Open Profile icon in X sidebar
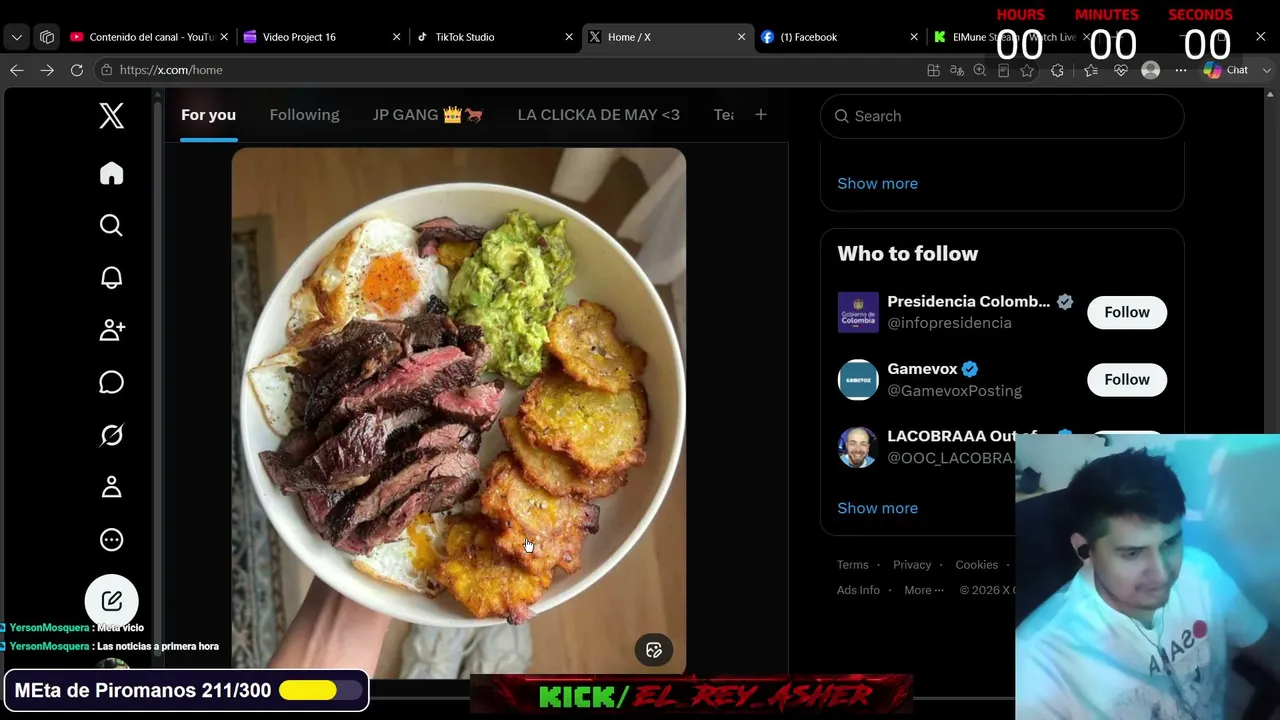Screen dimensions: 1280x720 (x=111, y=487)
